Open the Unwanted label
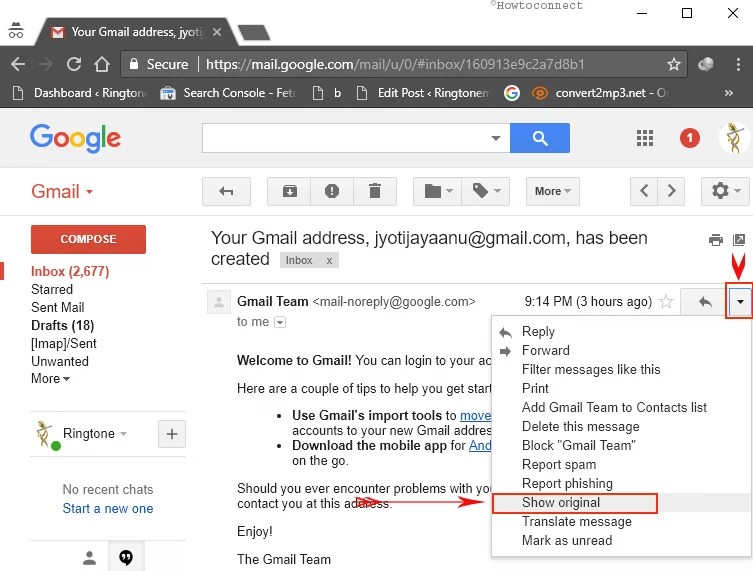753x571 pixels. 60,361
